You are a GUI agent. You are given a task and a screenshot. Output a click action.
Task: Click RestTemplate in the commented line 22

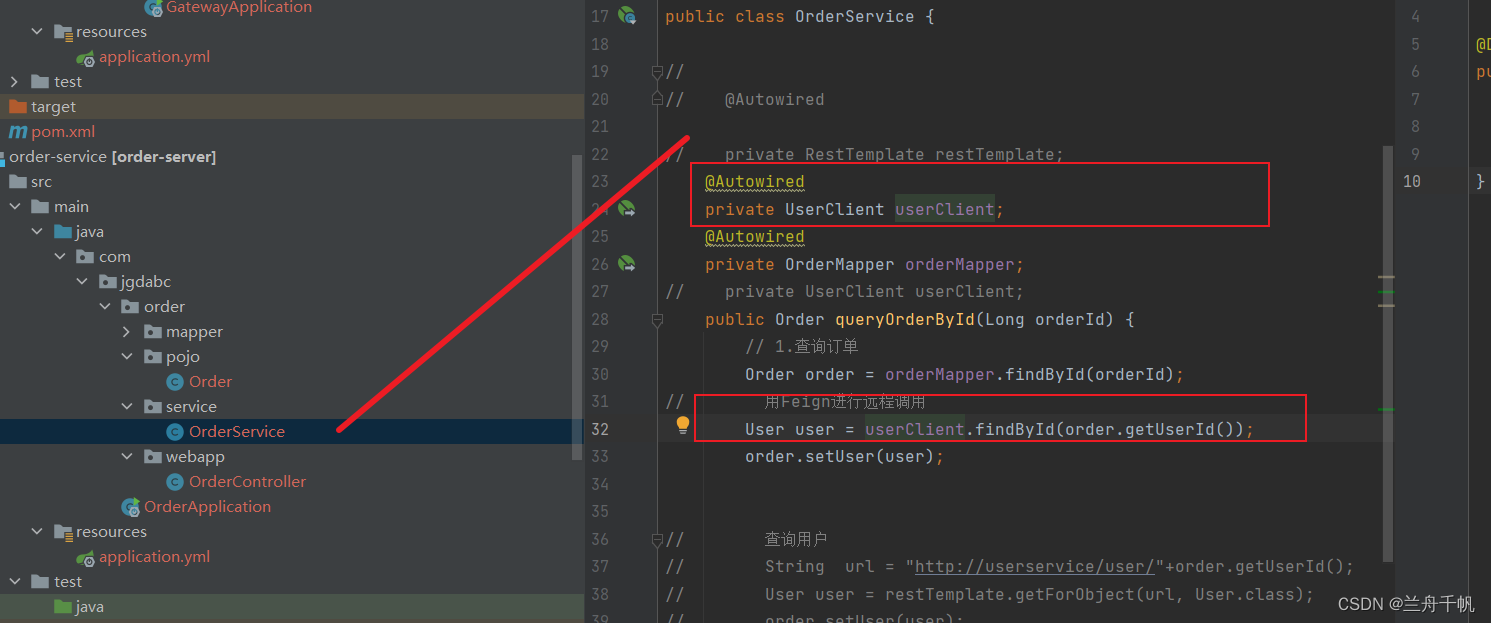(865, 155)
